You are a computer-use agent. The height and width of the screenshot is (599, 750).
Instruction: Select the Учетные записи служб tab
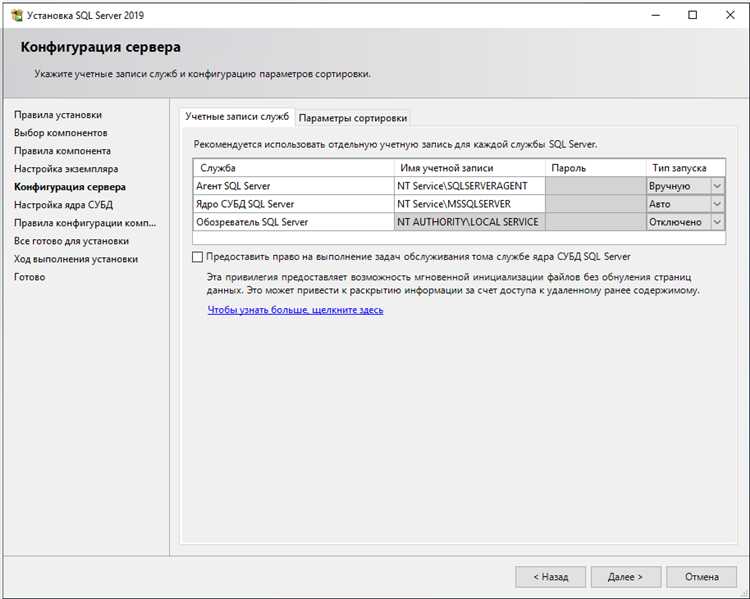point(237,117)
